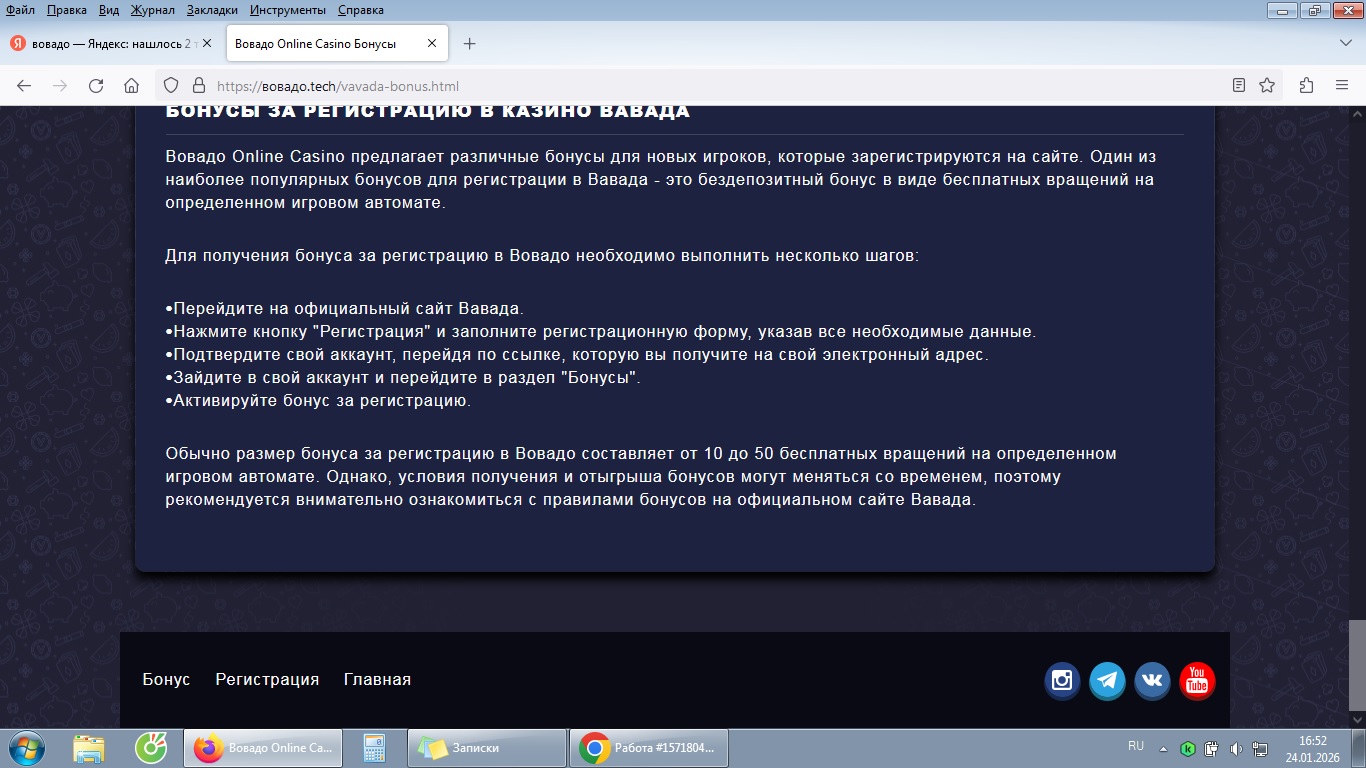This screenshot has height=768, width=1366.
Task: Open the volume control in tray
Action: [1236, 748]
